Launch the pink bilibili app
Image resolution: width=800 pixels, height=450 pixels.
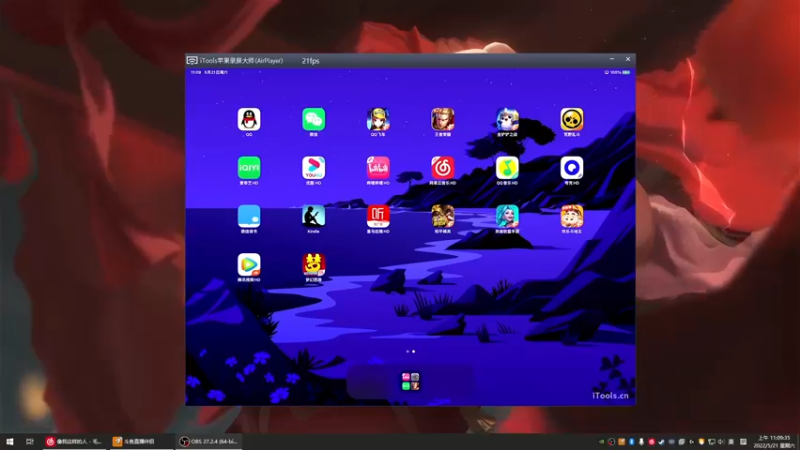[x=378, y=168]
